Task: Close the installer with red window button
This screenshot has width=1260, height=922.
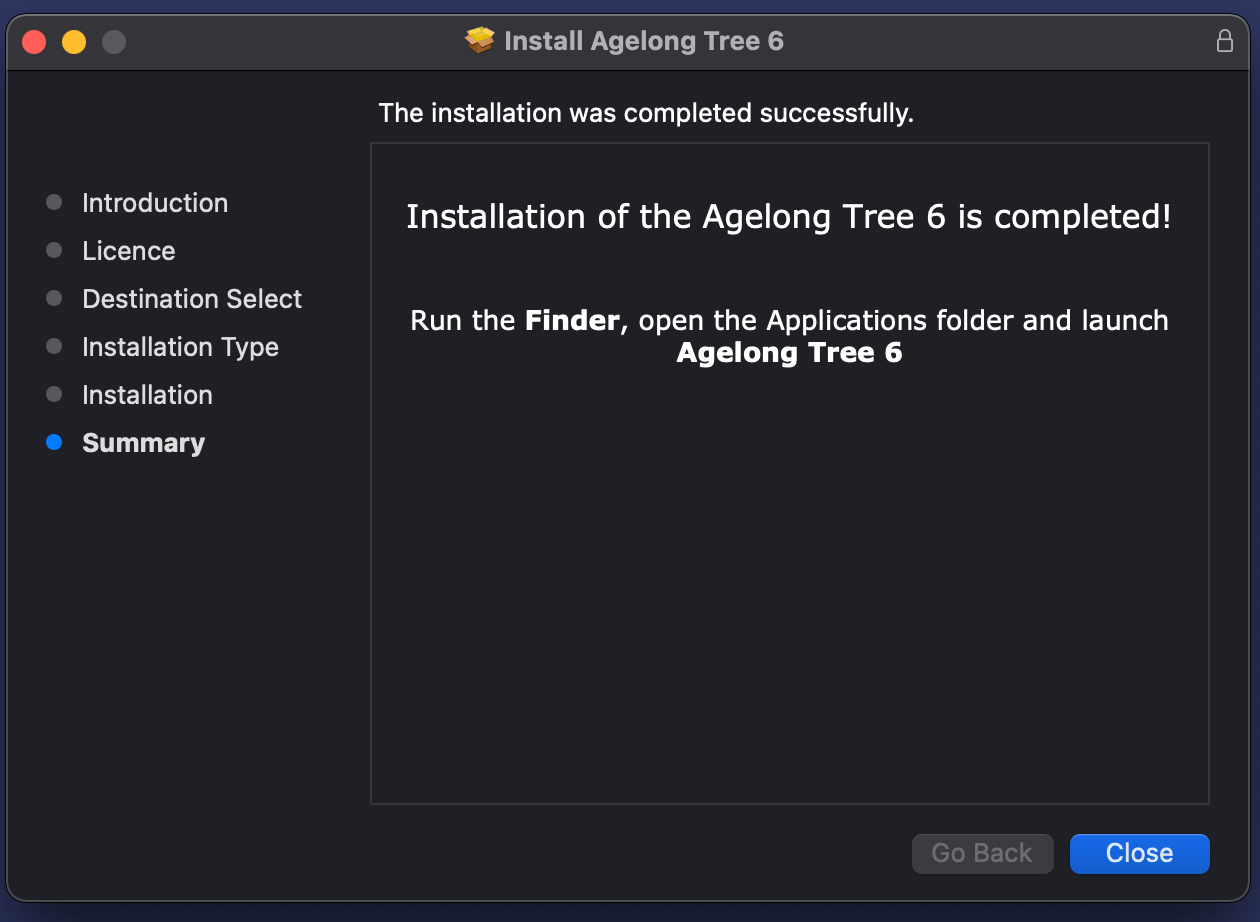Action: coord(35,42)
